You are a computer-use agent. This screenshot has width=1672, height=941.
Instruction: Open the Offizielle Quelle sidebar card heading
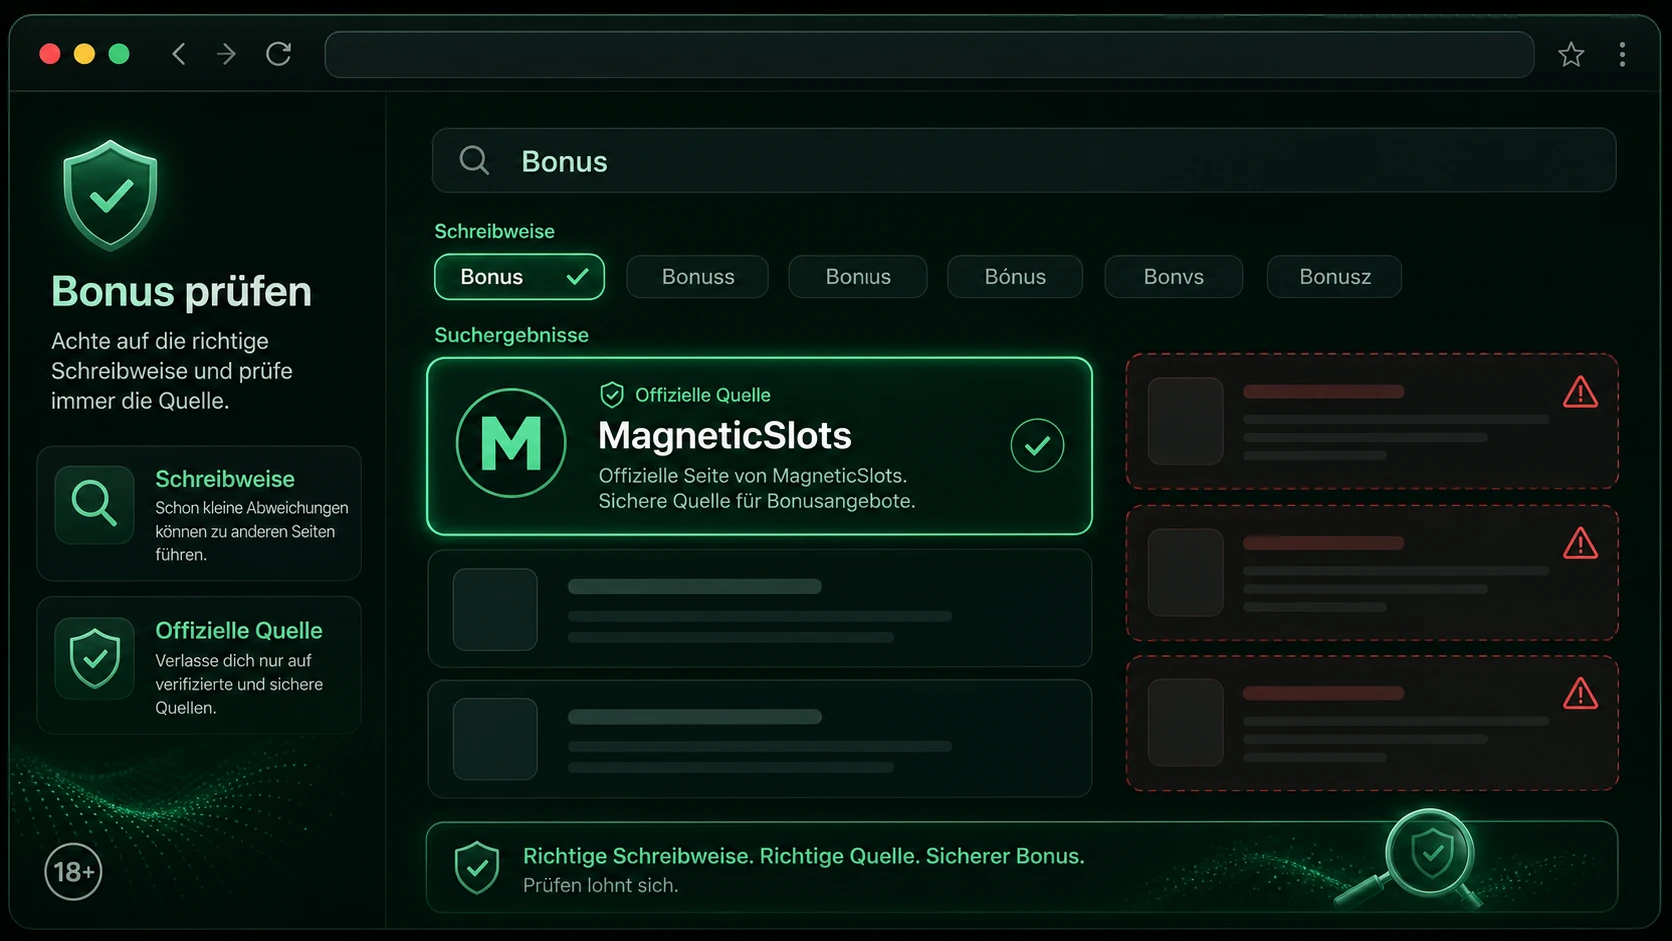(x=239, y=631)
